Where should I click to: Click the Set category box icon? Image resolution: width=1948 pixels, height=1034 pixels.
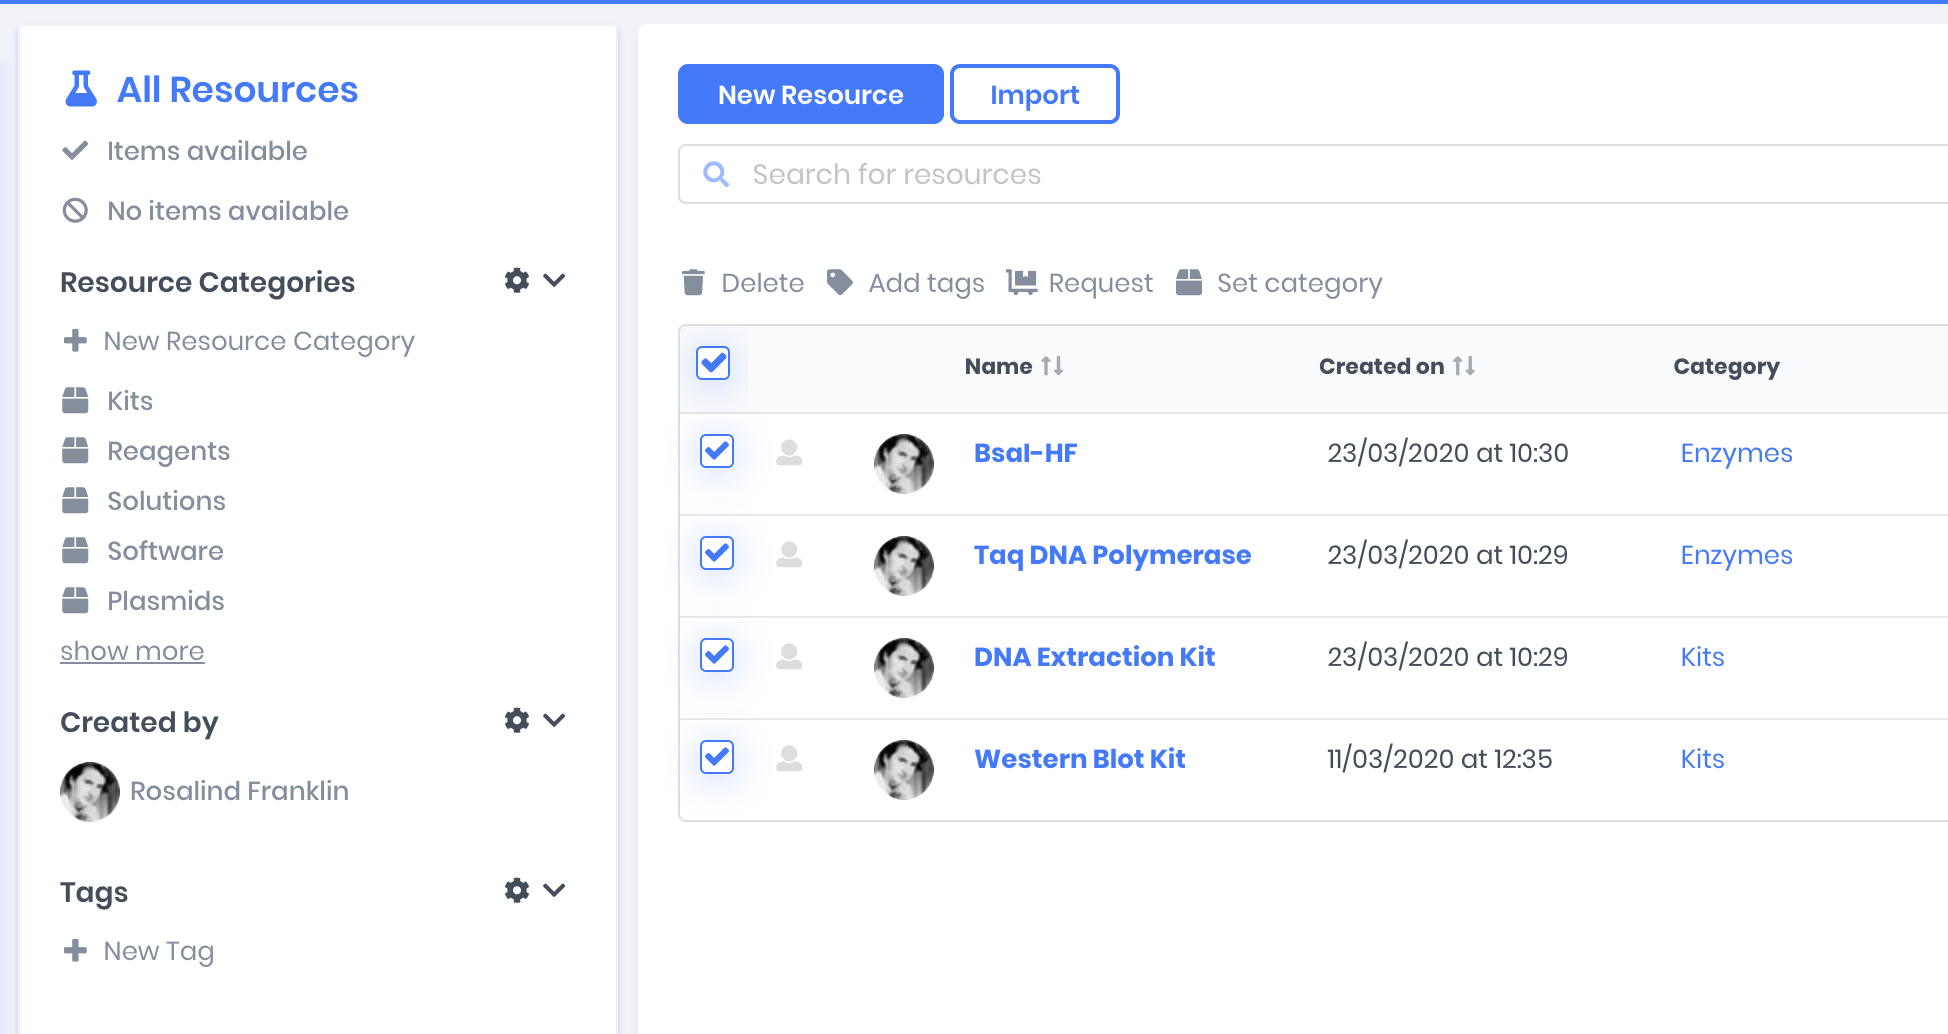coord(1189,283)
